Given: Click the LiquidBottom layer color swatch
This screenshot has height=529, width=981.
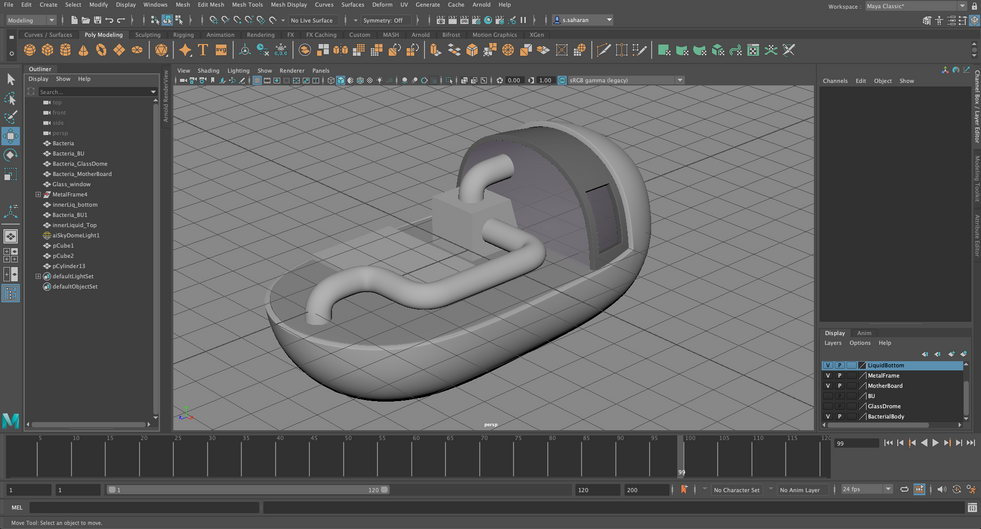Looking at the screenshot, I should 862,365.
